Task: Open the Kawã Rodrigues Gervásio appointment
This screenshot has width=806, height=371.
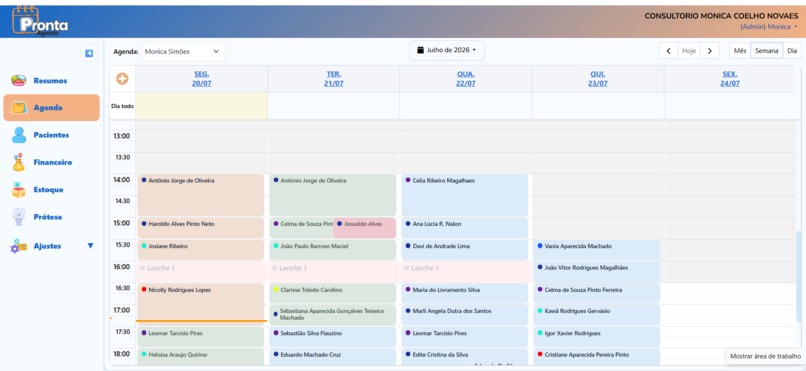Action: pyautogui.click(x=597, y=315)
